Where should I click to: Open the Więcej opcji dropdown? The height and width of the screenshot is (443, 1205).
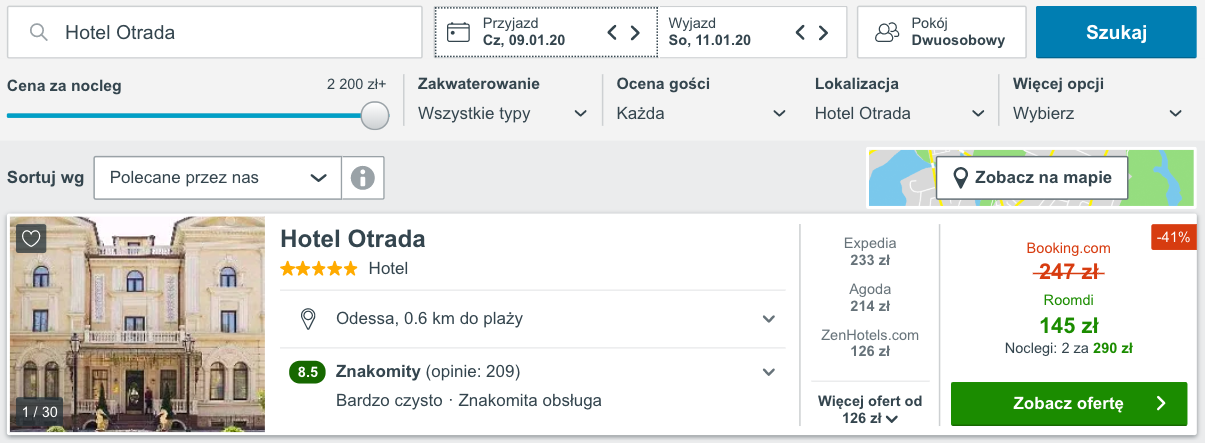click(x=1097, y=113)
